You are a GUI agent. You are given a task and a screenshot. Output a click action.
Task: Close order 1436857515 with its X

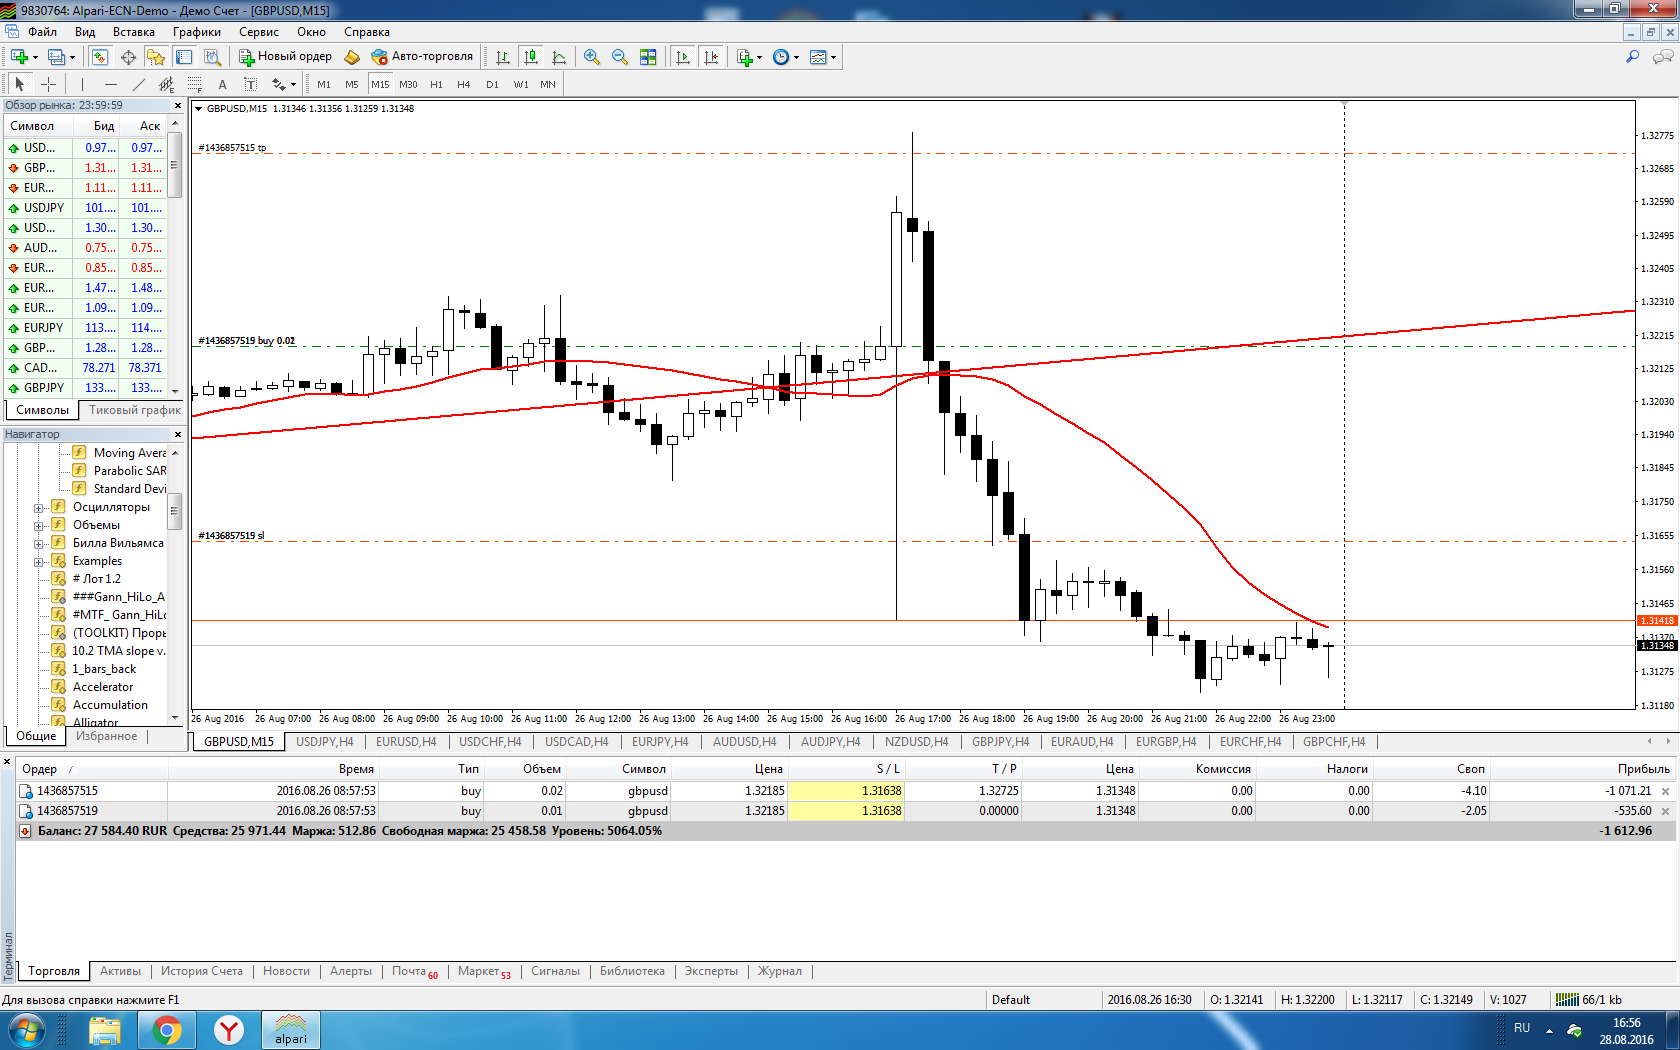(1665, 791)
